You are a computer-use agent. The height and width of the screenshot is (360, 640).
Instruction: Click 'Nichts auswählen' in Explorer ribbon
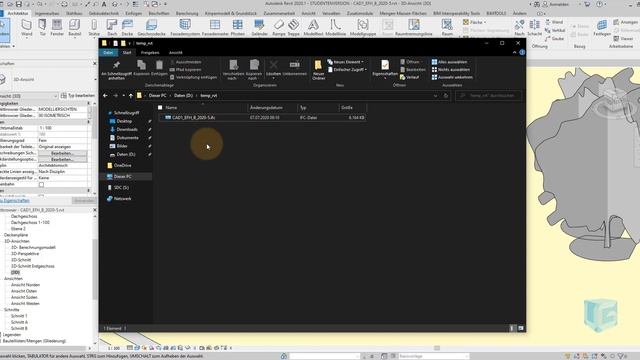[451, 70]
